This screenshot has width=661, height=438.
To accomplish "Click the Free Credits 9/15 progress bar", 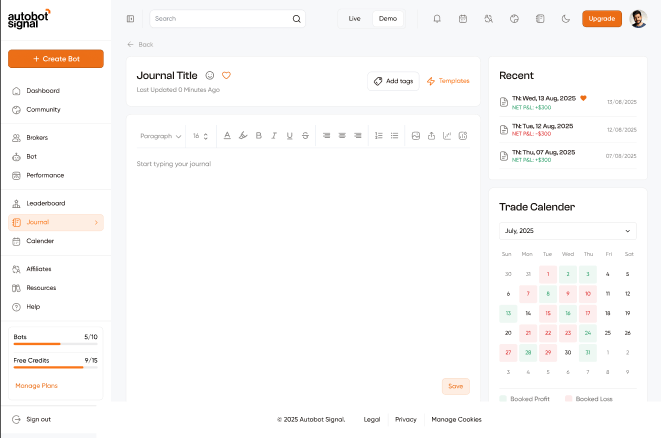I will [56, 368].
